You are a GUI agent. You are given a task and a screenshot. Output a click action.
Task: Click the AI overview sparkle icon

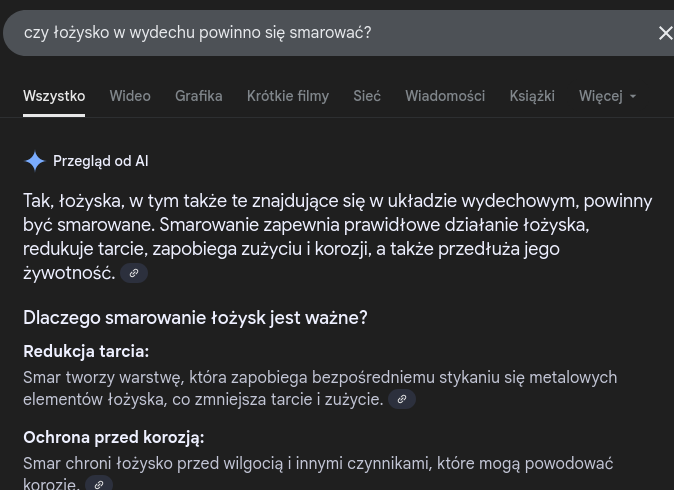pyautogui.click(x=35, y=161)
